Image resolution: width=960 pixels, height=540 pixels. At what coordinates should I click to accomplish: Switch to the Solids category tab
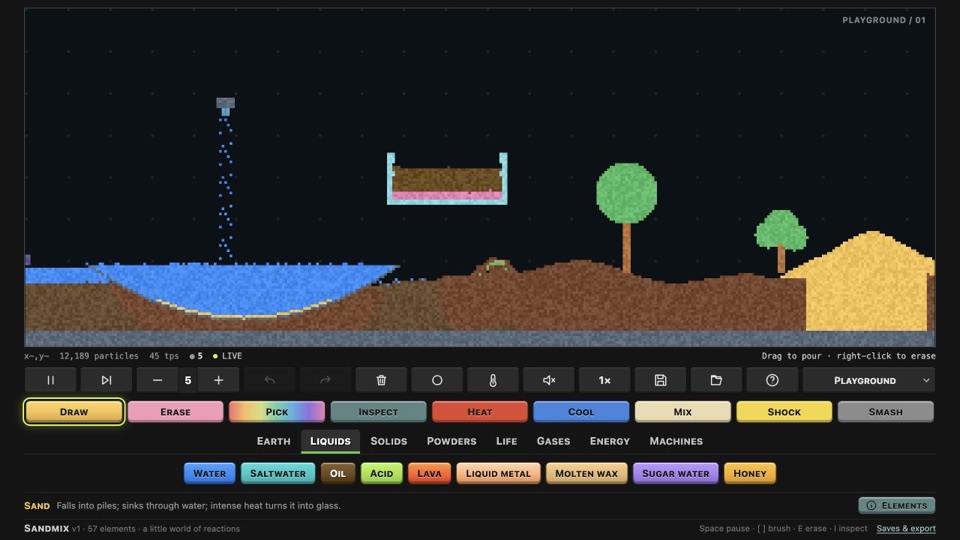coord(389,441)
